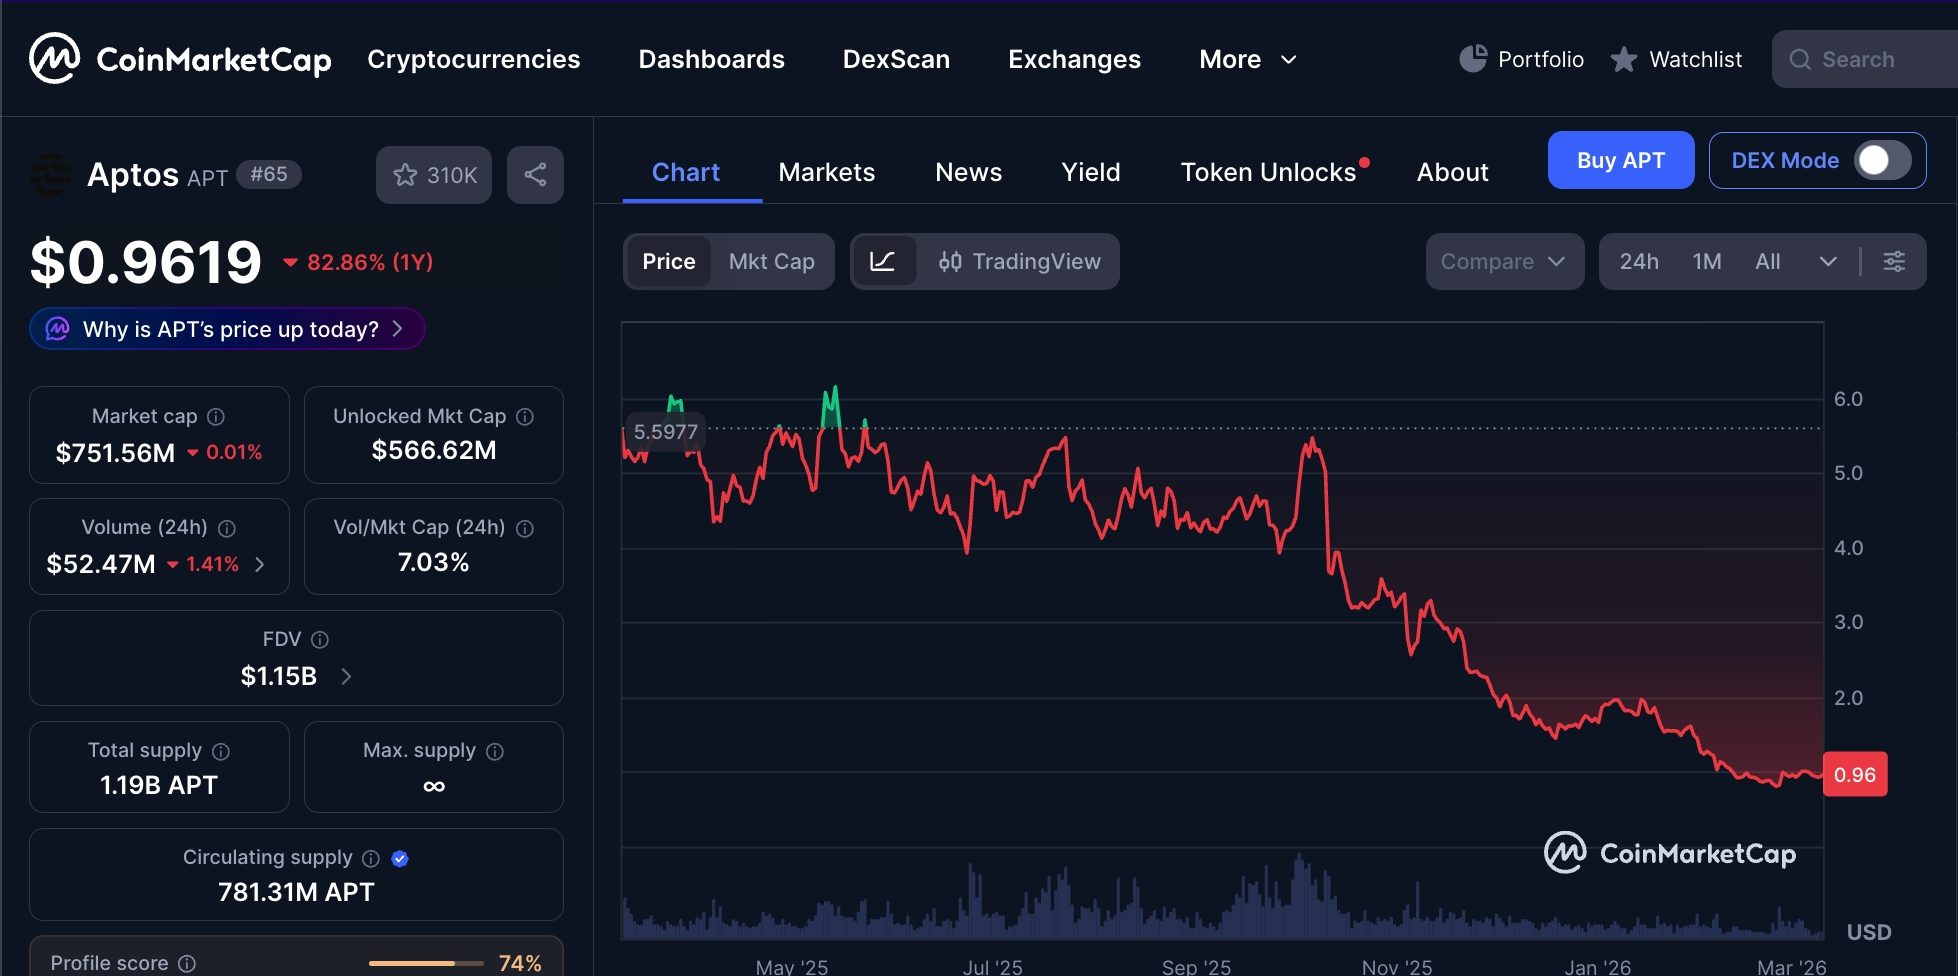Click the Portfolio link
1958x976 pixels.
pyautogui.click(x=1540, y=59)
